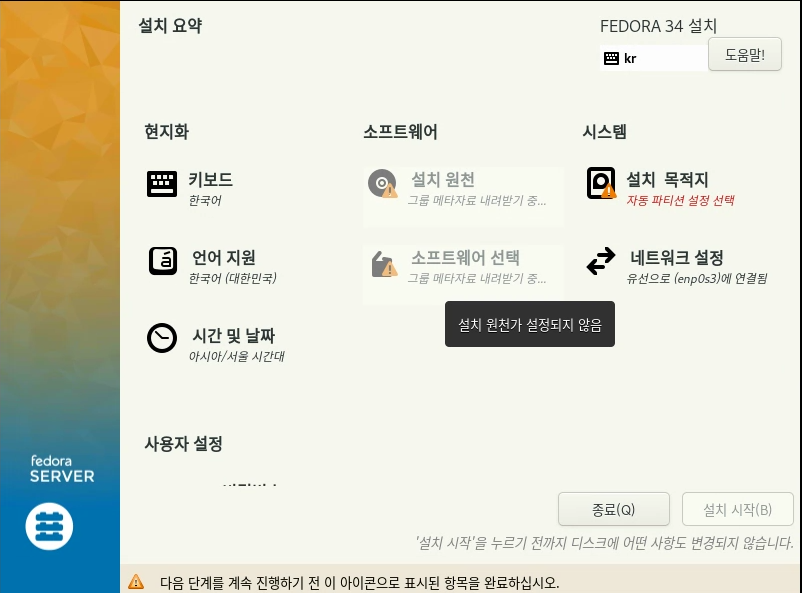Click the 종료(Q) quit button

pyautogui.click(x=614, y=509)
